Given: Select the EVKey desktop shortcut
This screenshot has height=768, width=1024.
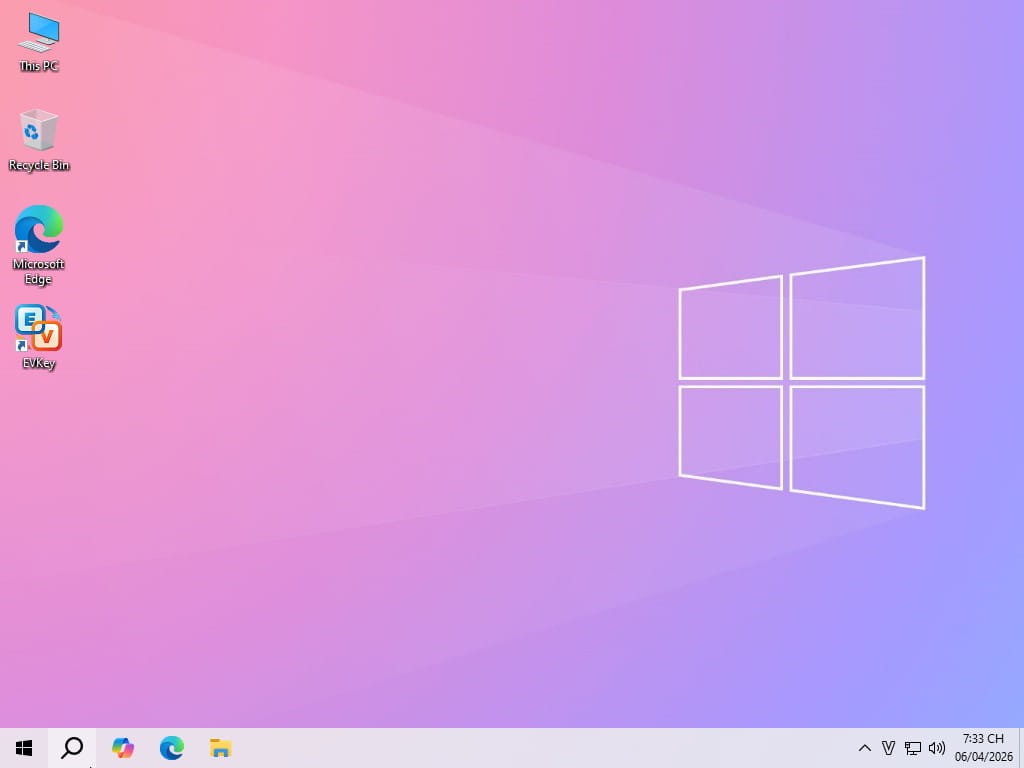Looking at the screenshot, I should click(39, 337).
